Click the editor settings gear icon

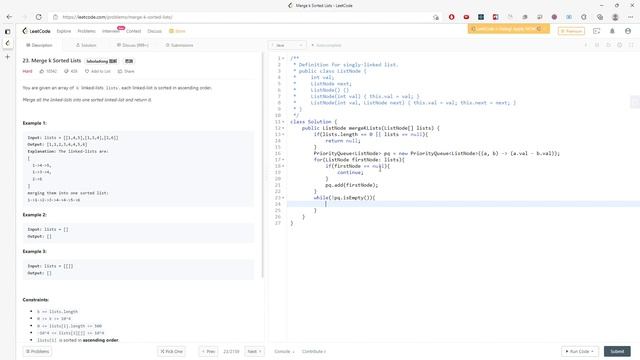[x=620, y=45]
